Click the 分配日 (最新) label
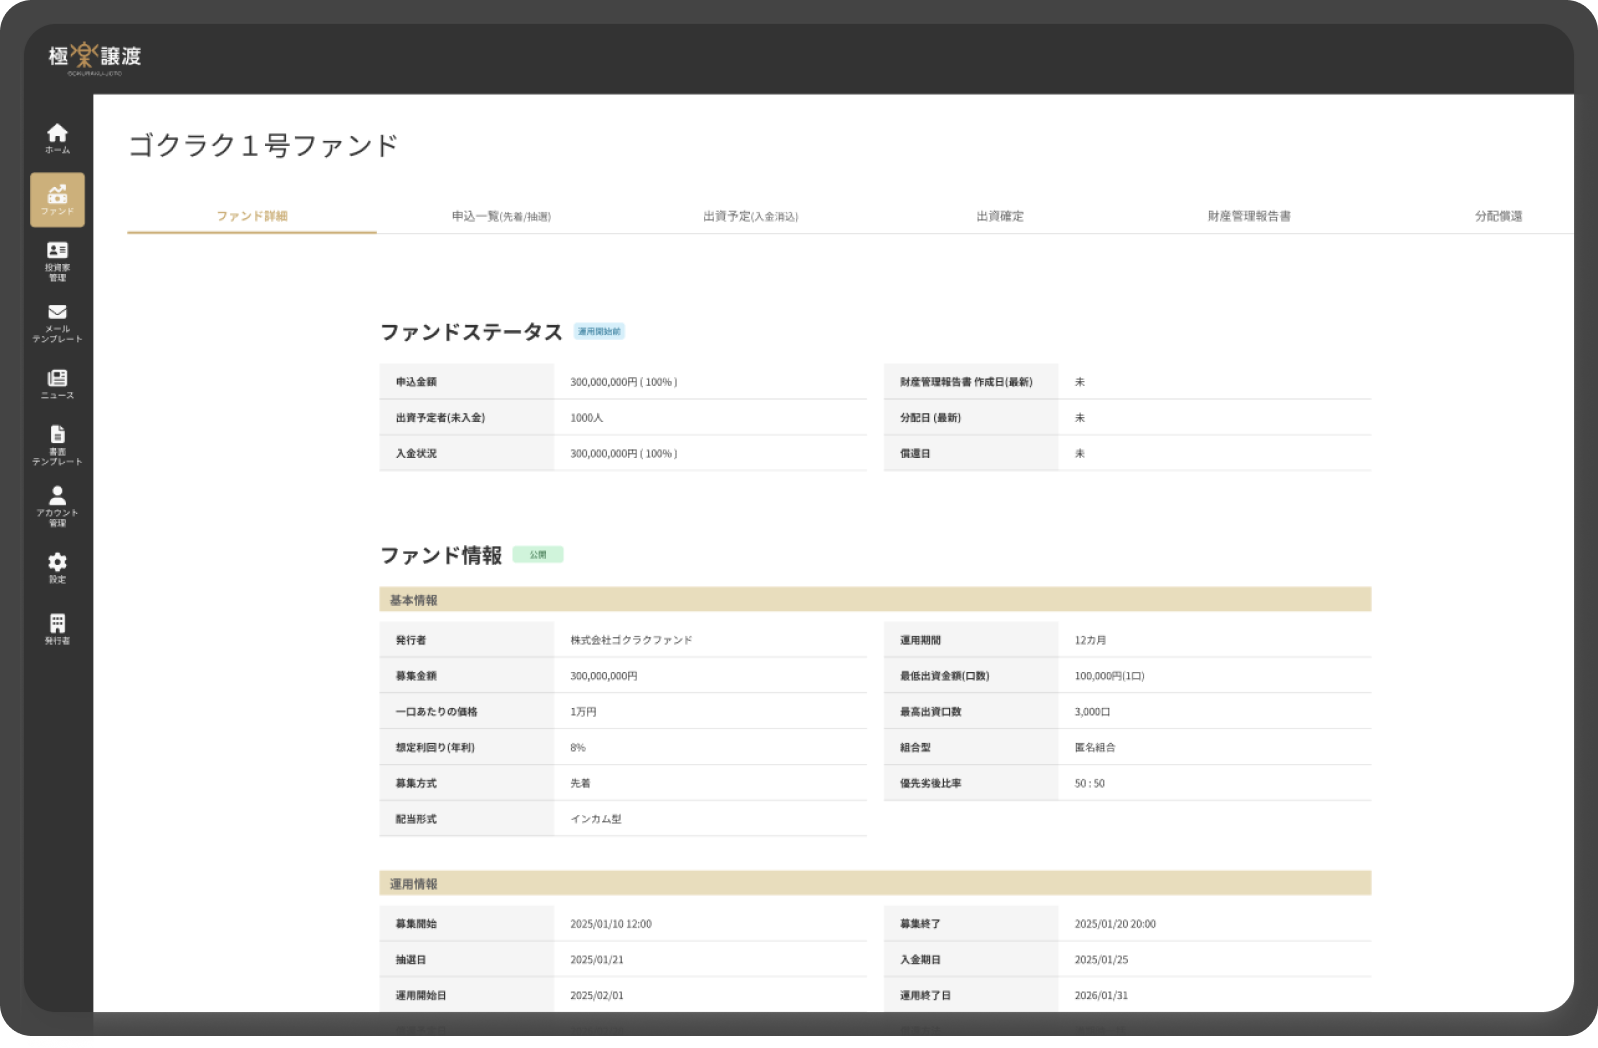Viewport: 1598px width, 1048px height. [x=930, y=418]
